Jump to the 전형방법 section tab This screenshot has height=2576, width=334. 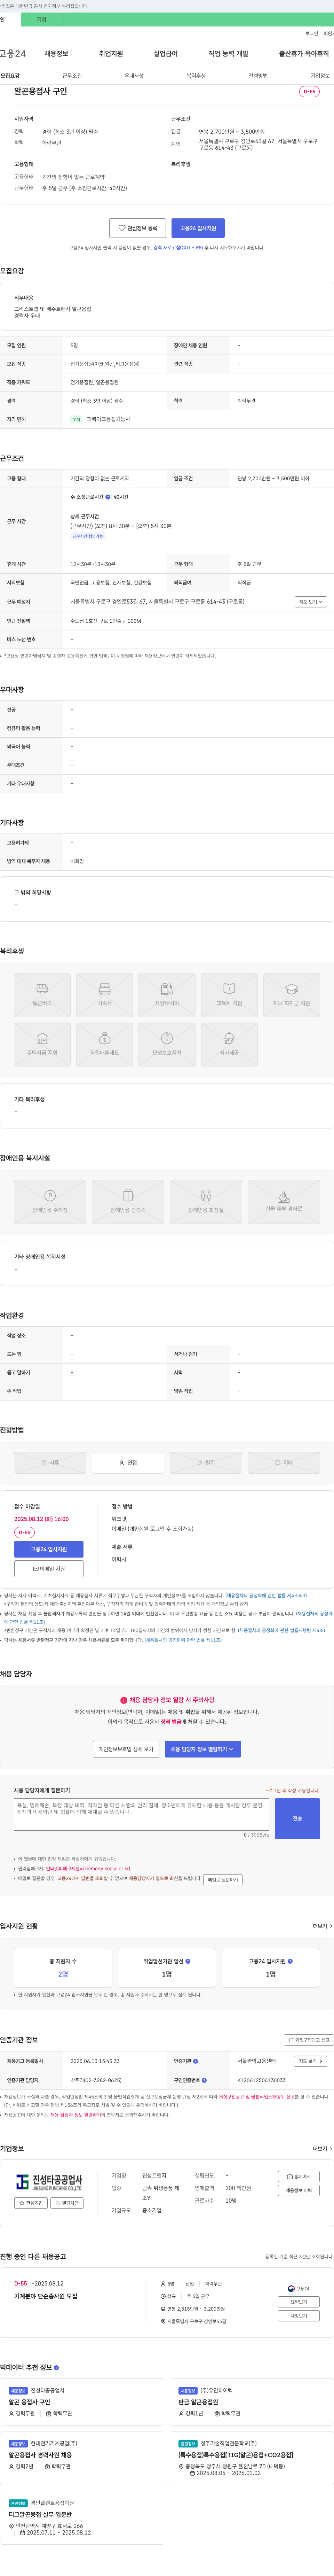[258, 76]
